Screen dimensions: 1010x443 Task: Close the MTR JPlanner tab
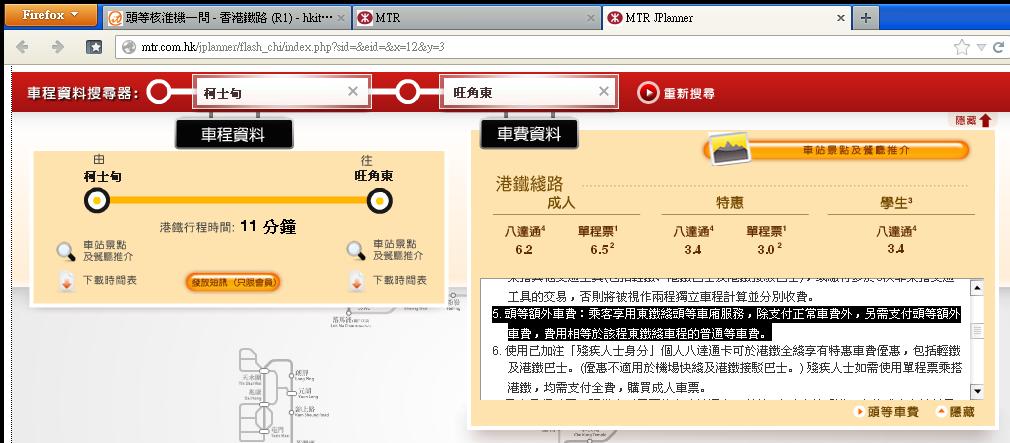click(841, 18)
